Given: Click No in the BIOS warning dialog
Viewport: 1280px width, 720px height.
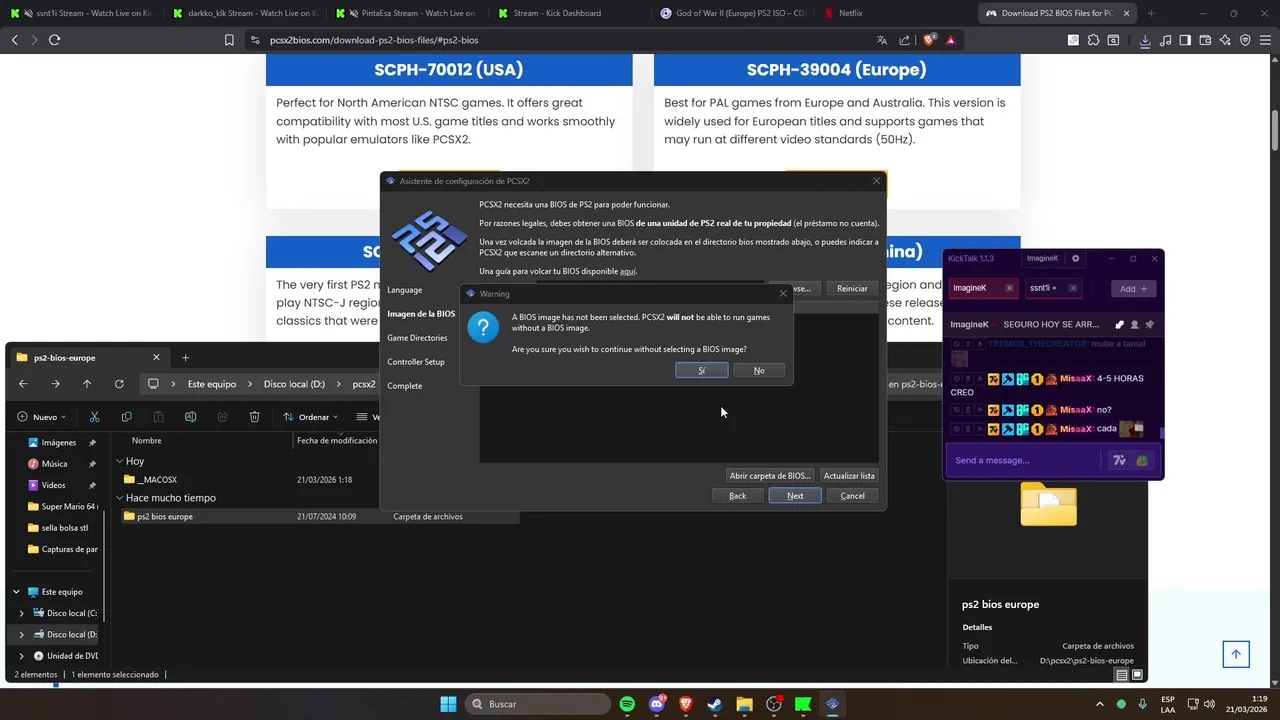Looking at the screenshot, I should 759,370.
